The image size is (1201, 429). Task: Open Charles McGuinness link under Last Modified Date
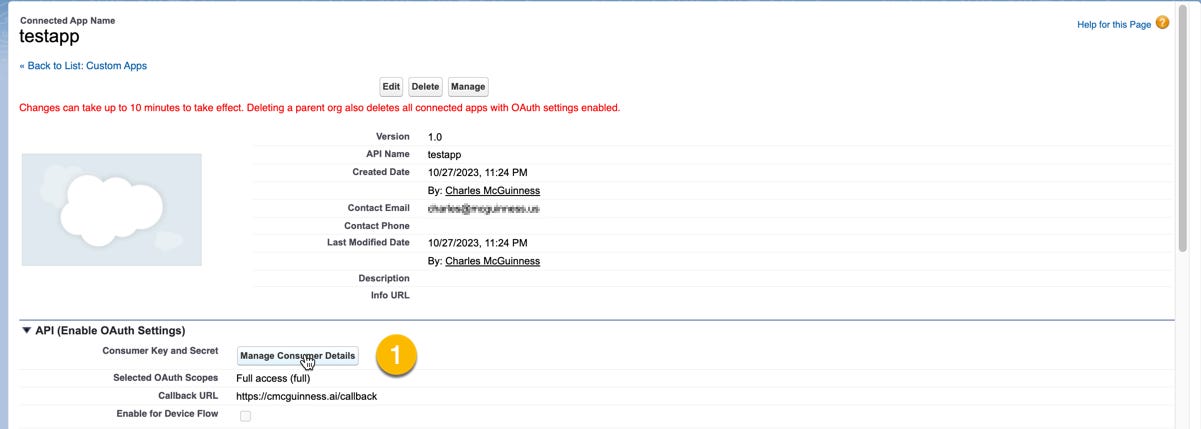tap(492, 261)
